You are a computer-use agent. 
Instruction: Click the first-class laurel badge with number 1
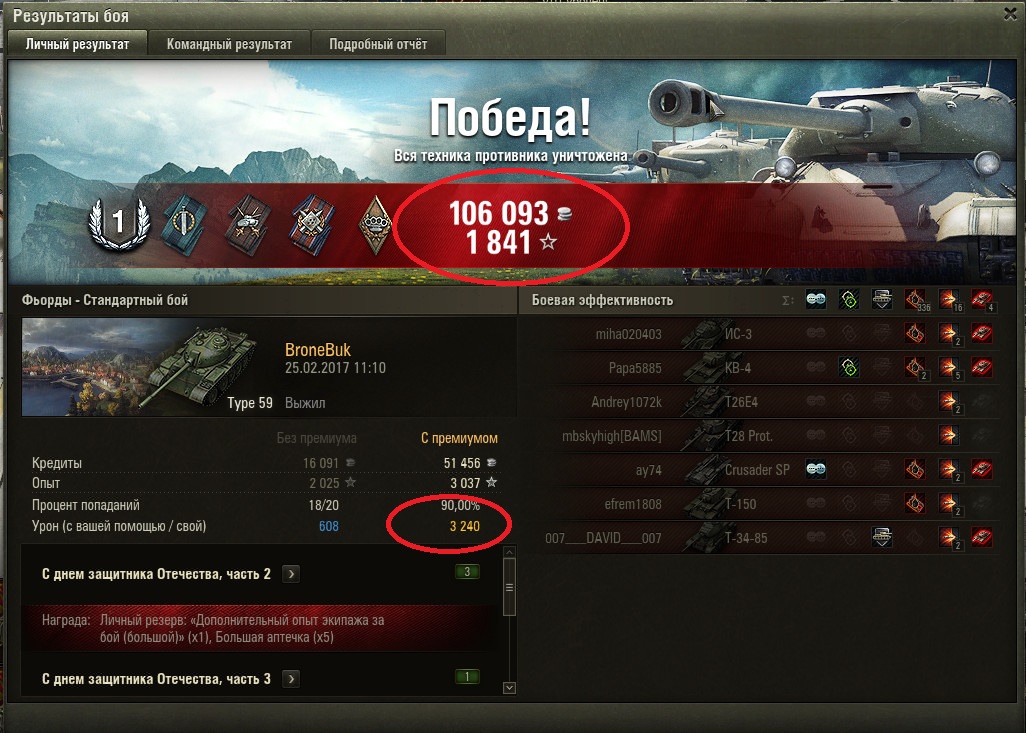click(x=118, y=224)
